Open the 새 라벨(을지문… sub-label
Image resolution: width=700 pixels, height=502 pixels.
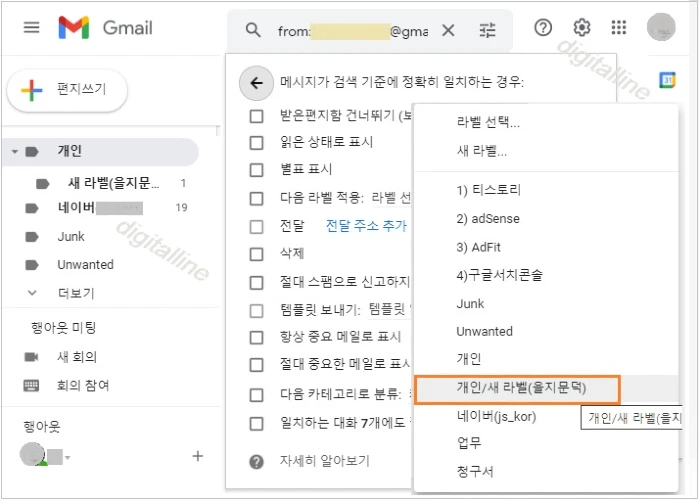113,183
